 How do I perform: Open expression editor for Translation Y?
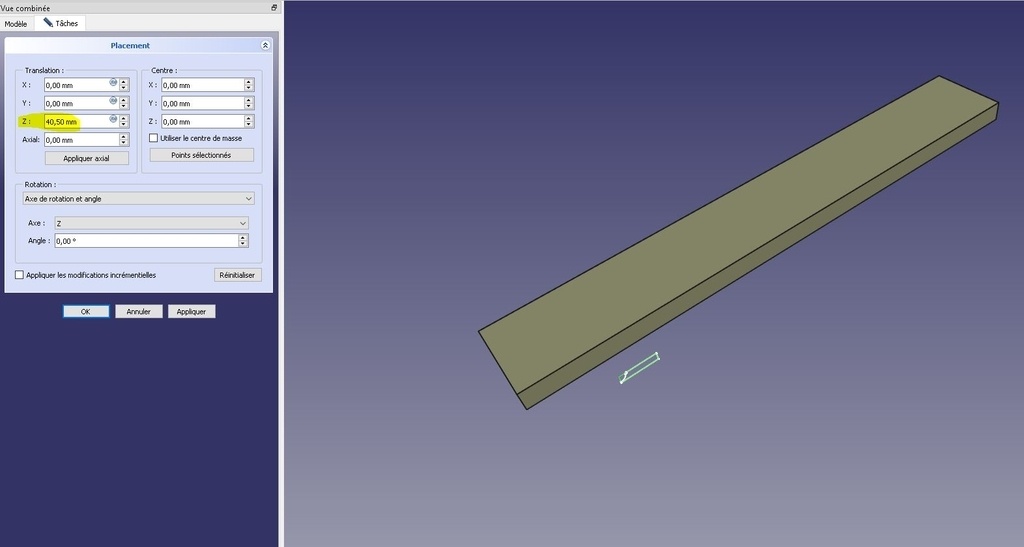pos(113,101)
